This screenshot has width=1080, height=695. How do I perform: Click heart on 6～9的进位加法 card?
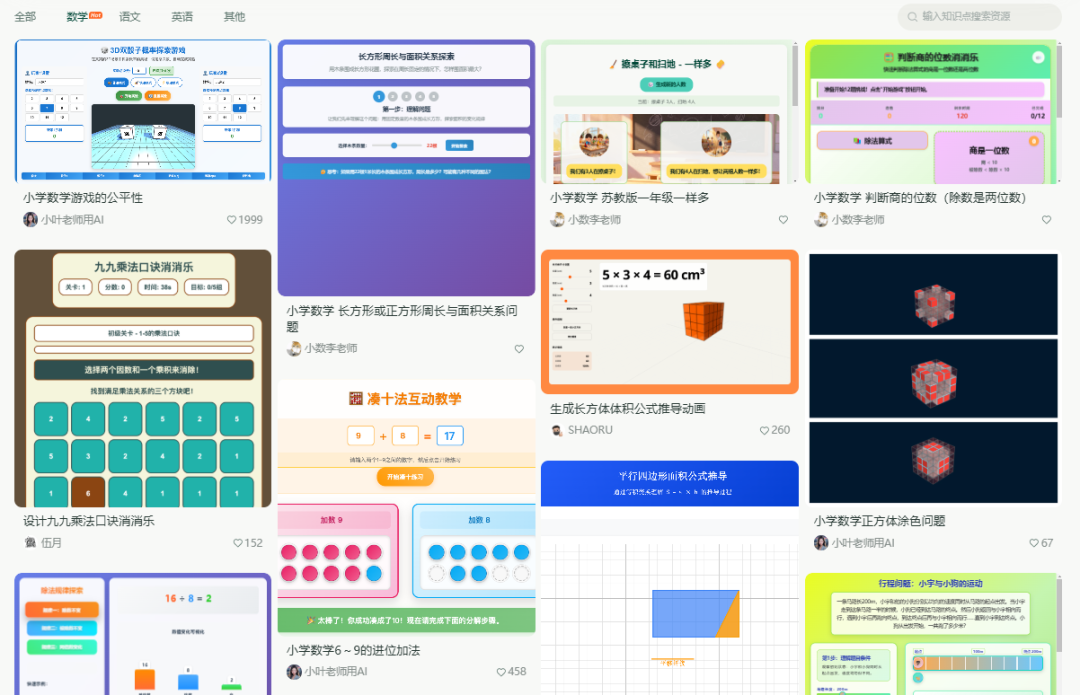pyautogui.click(x=502, y=672)
